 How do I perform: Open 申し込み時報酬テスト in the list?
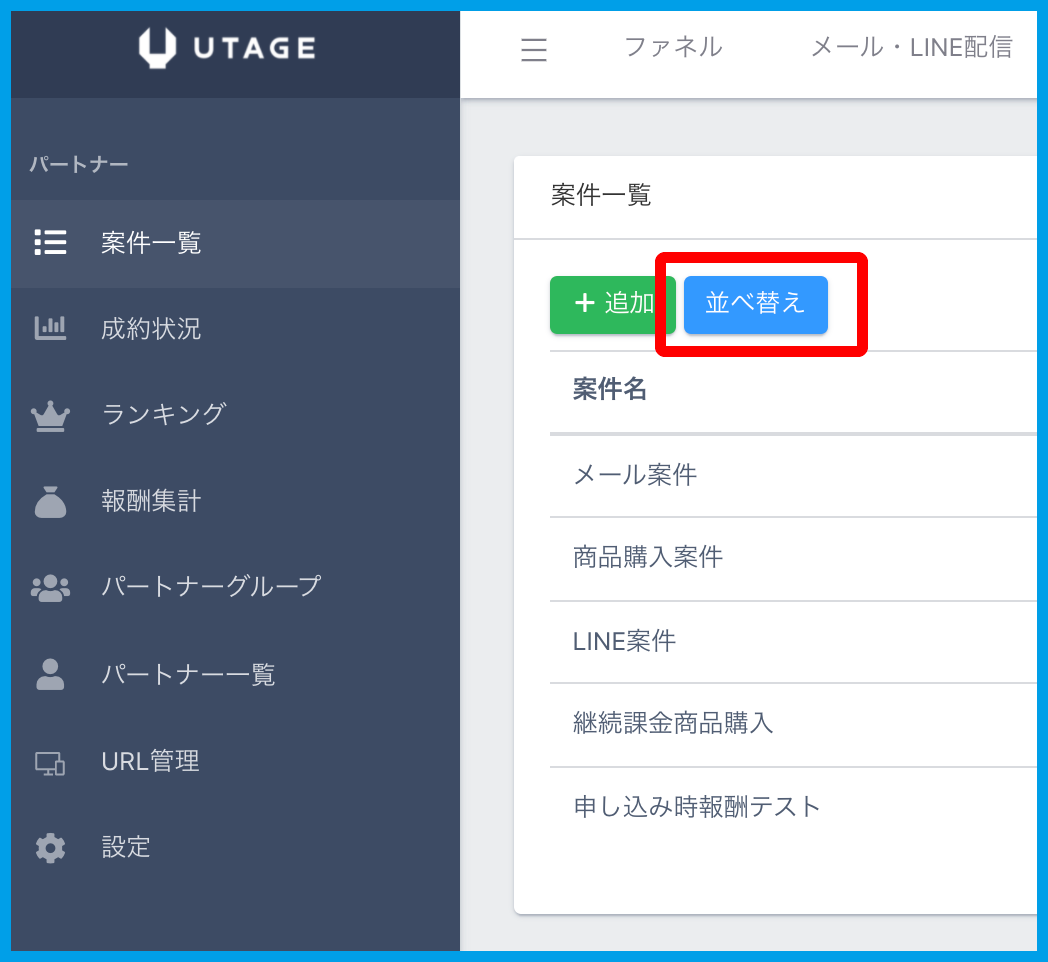click(x=697, y=807)
